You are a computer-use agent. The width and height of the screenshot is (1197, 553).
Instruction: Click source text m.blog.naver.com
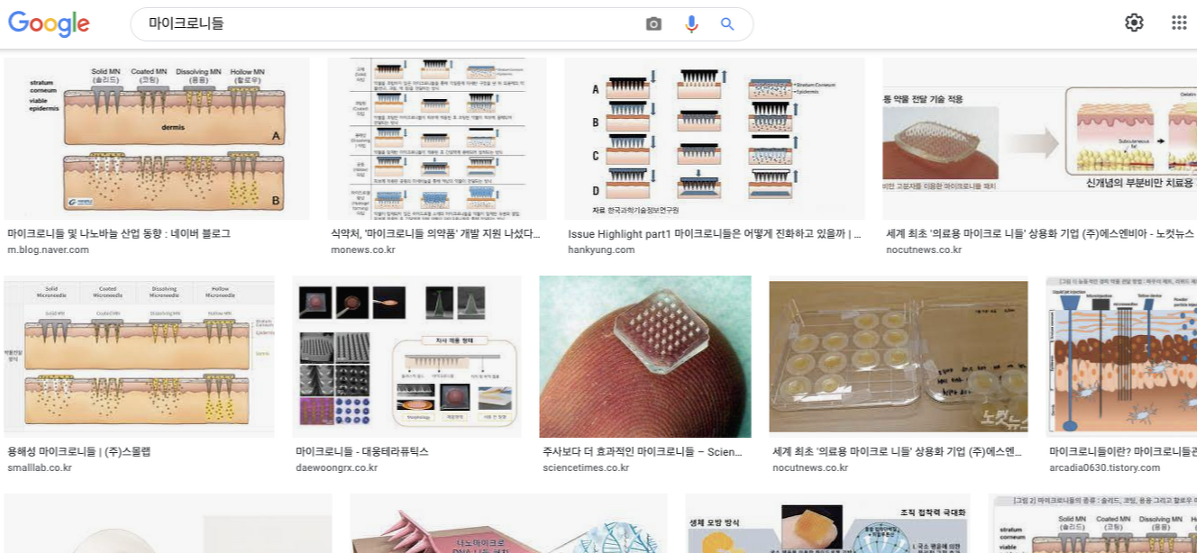tap(48, 250)
